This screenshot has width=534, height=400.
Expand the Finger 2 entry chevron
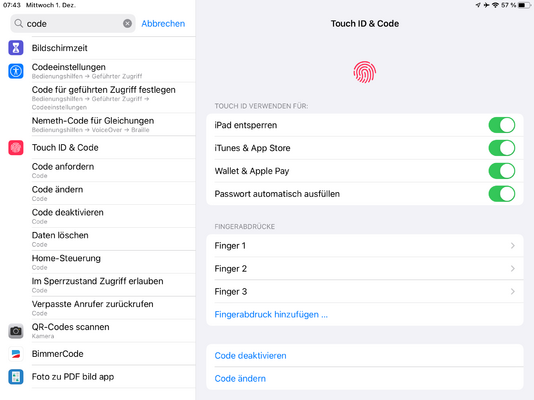coord(513,269)
